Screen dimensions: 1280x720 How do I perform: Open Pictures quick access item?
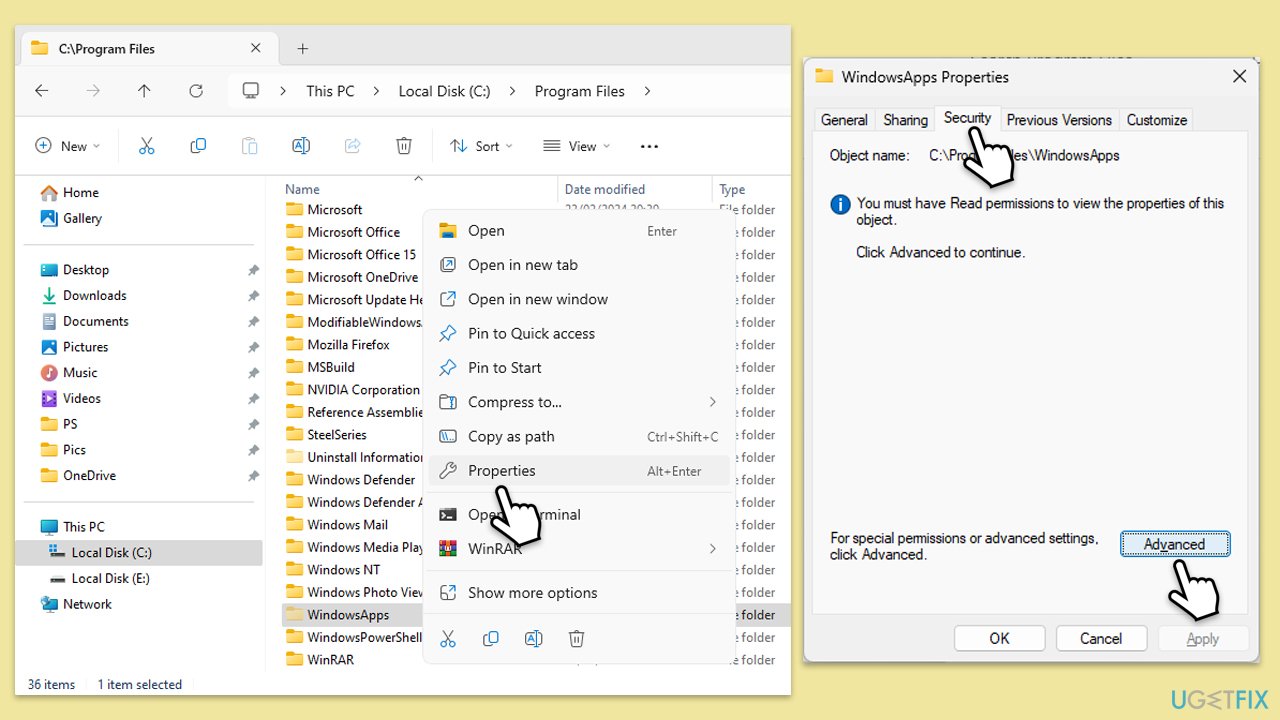point(74,347)
